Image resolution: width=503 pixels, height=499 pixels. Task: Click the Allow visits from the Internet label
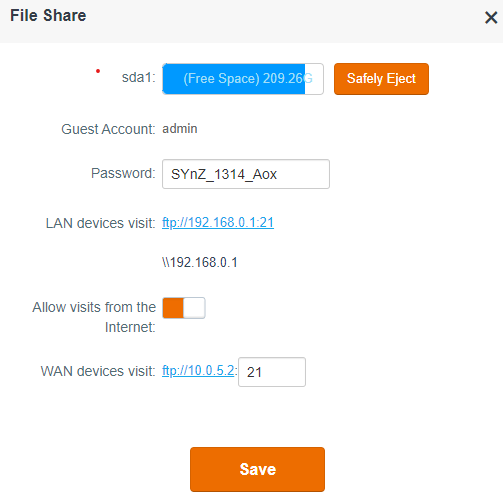click(94, 317)
